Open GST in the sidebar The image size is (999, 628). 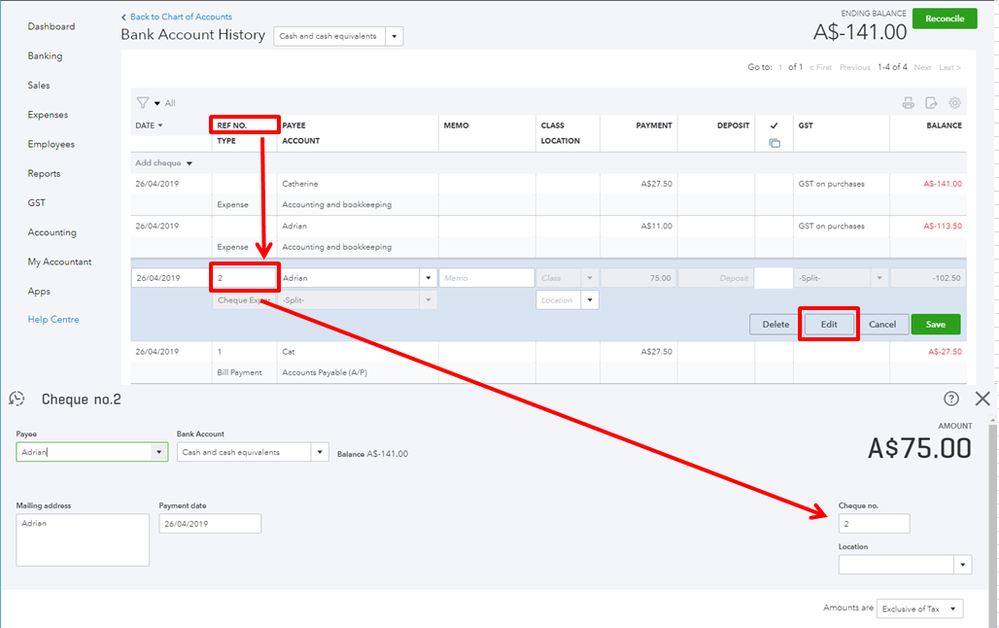pyautogui.click(x=36, y=203)
